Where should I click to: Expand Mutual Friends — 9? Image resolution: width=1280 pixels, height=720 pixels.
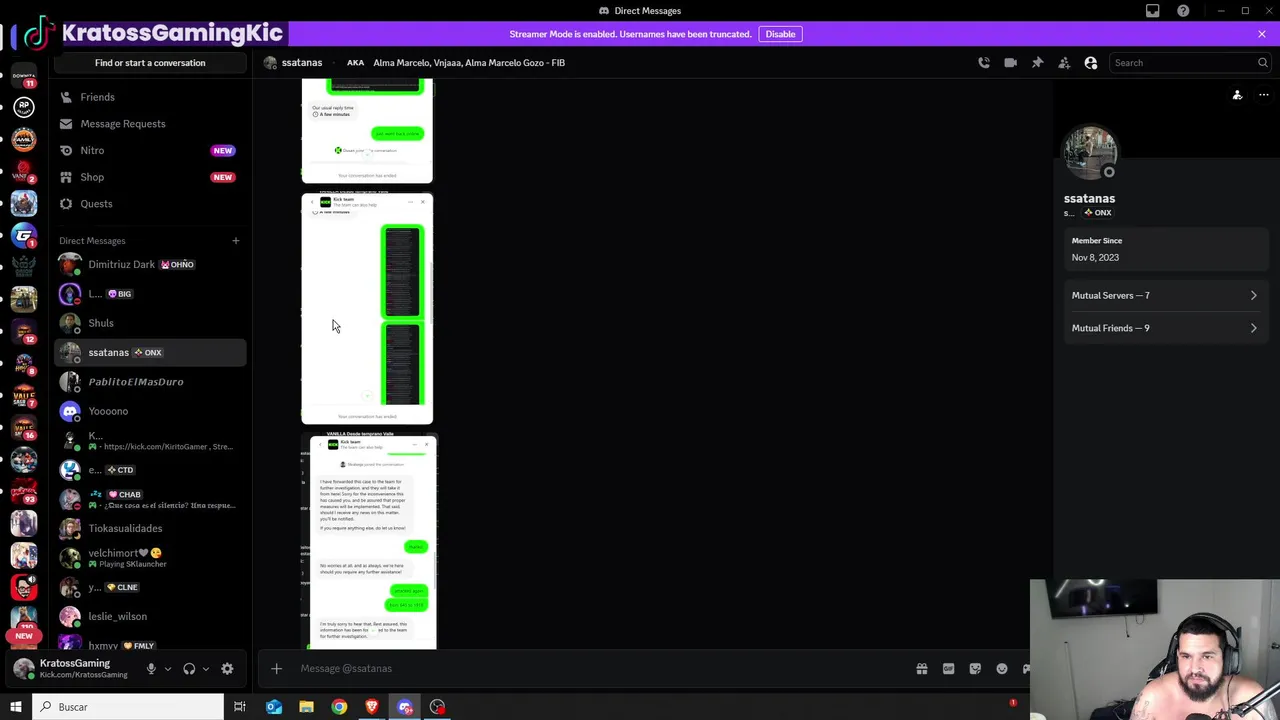tap(1164, 328)
